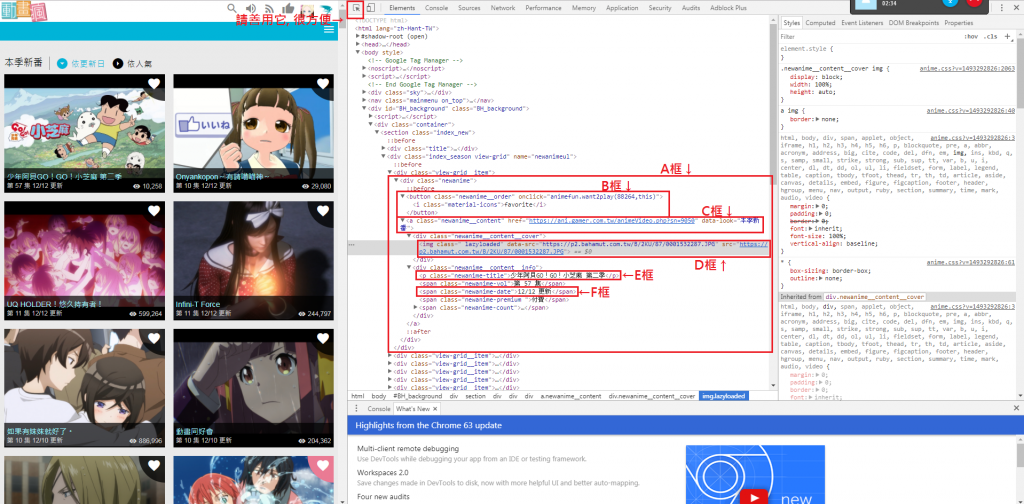The image size is (1024, 504).
Task: Open the Console tab in the bottom drawer
Action: coord(378,409)
